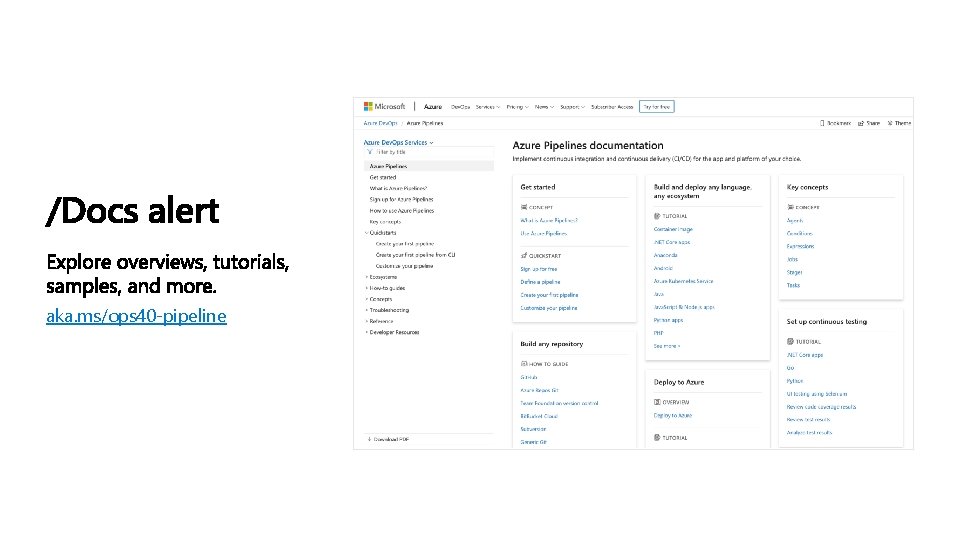Screen dimensions: 960x540
Task: Click the Azure DevOps breadcrumb link
Action: click(x=380, y=123)
